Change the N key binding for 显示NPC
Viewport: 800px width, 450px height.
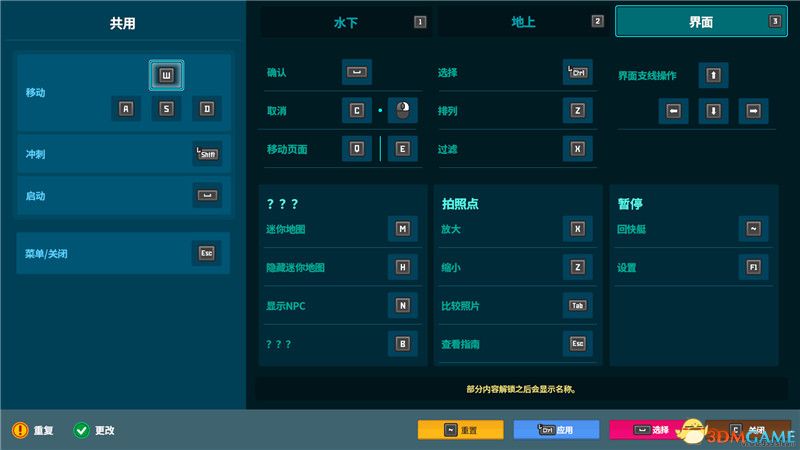[403, 305]
